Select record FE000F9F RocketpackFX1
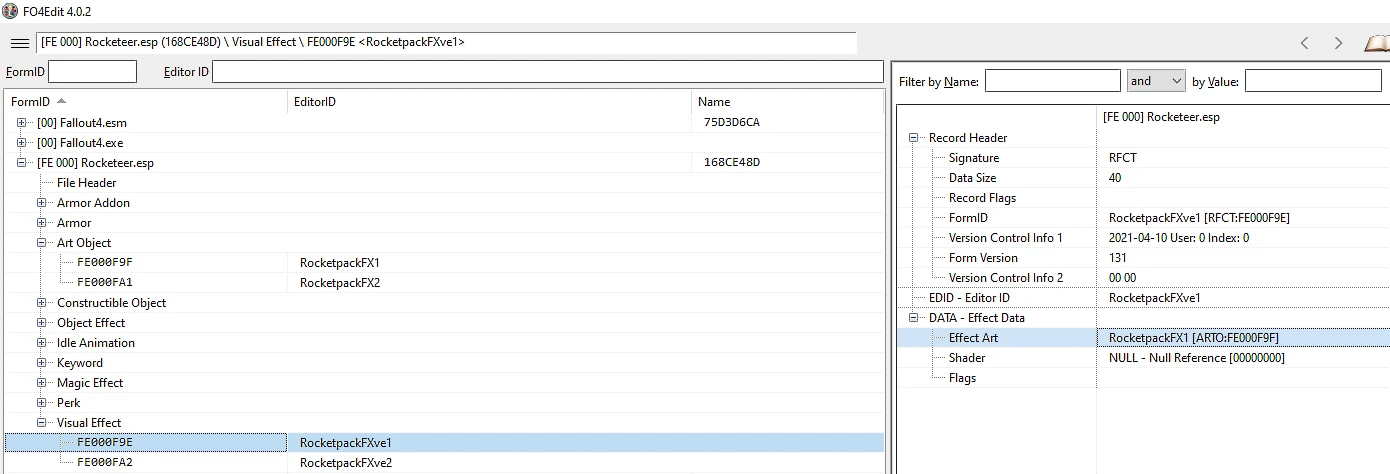The width and height of the screenshot is (1390, 474). tap(444, 263)
